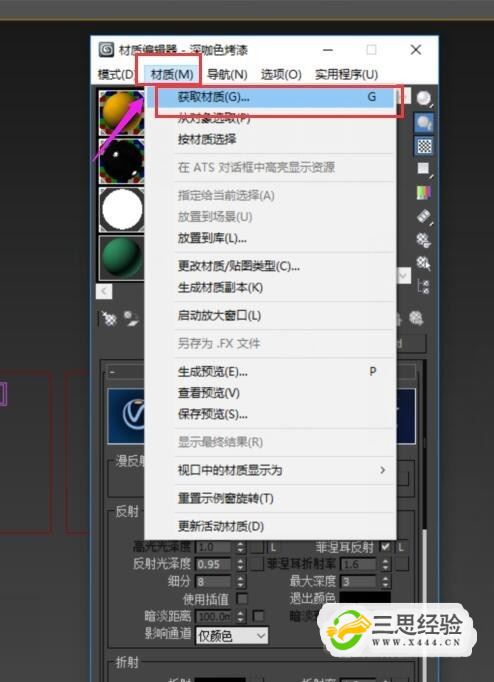
Task: Click the select by material icon
Action: [424, 263]
